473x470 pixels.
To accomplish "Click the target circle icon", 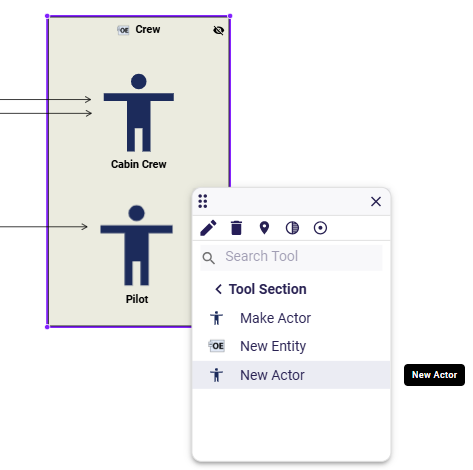I will coord(320,228).
